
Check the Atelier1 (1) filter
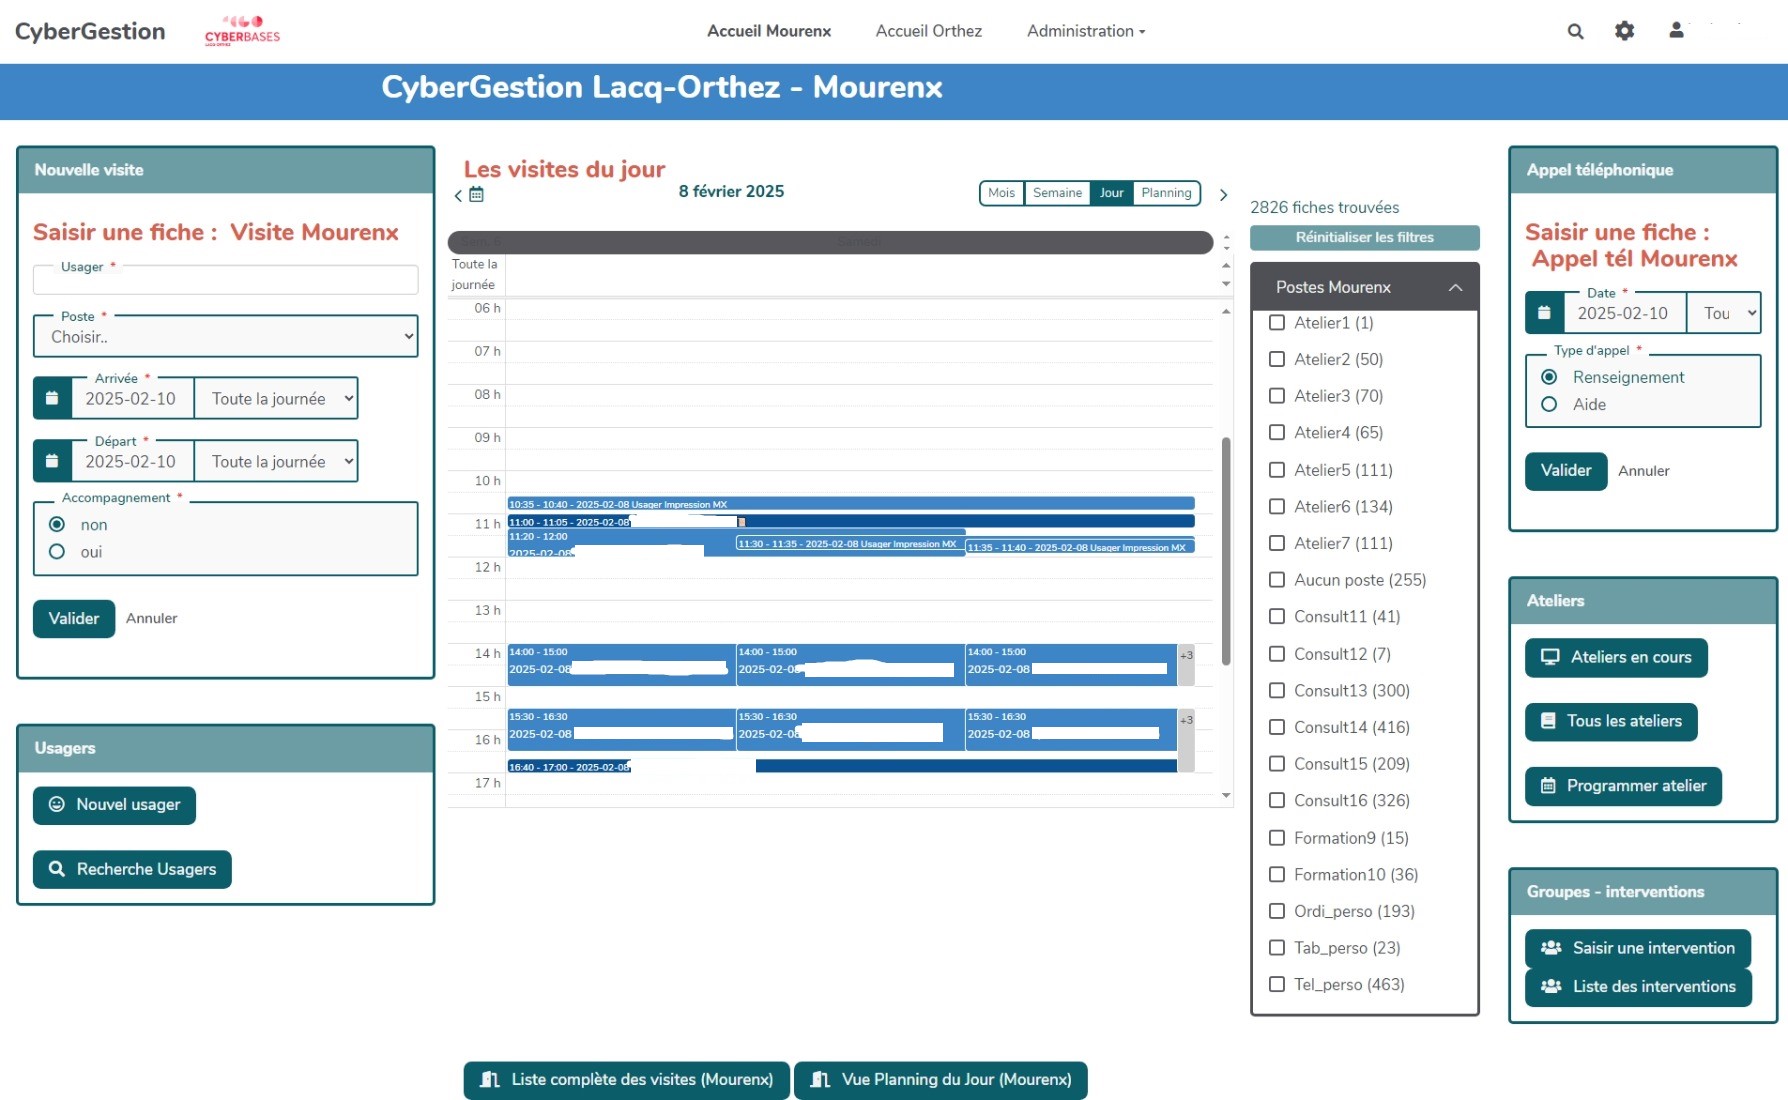click(1277, 322)
